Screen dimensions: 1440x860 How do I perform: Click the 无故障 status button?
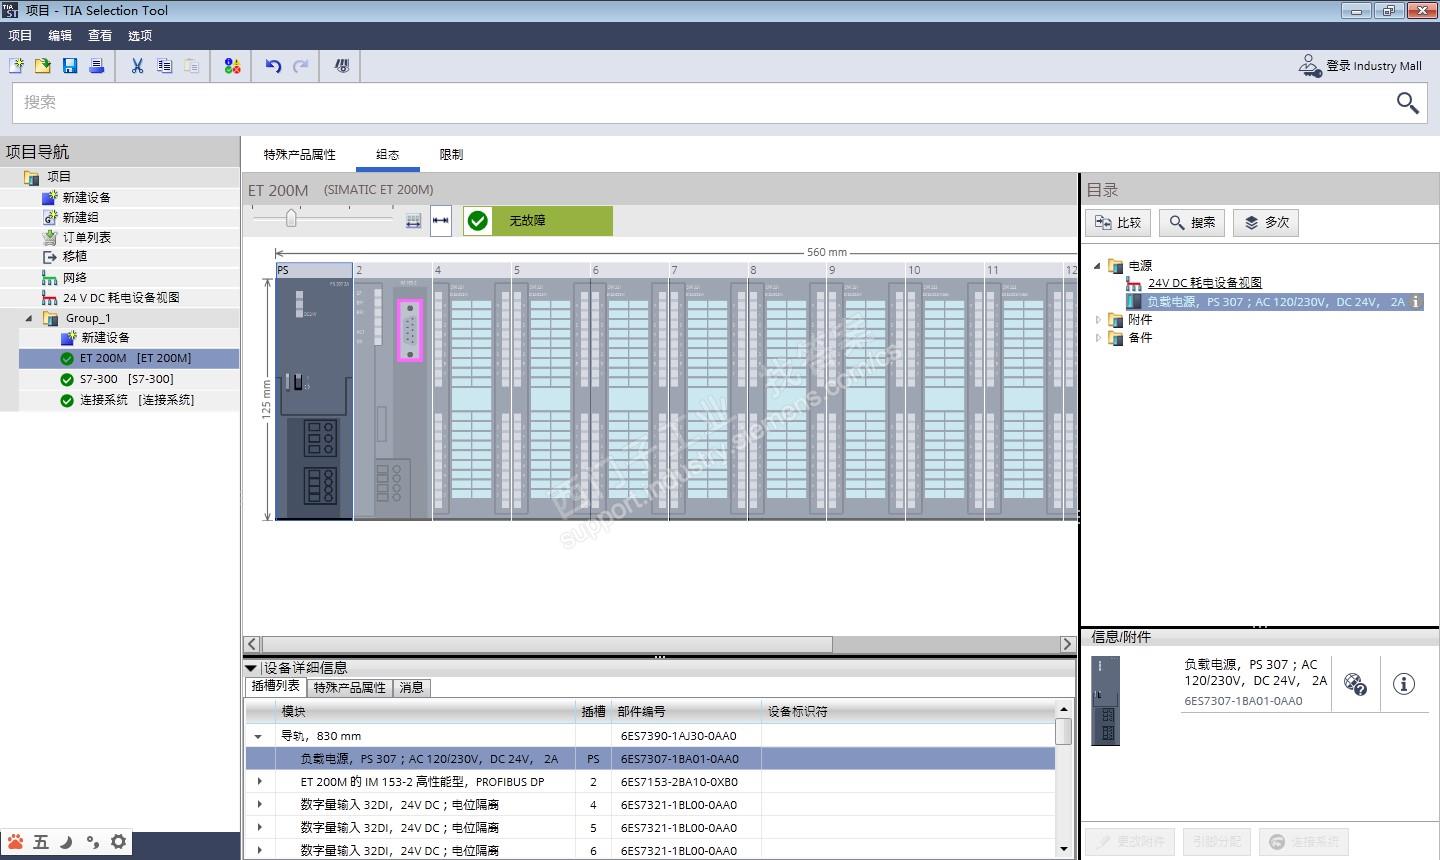[x=538, y=221]
